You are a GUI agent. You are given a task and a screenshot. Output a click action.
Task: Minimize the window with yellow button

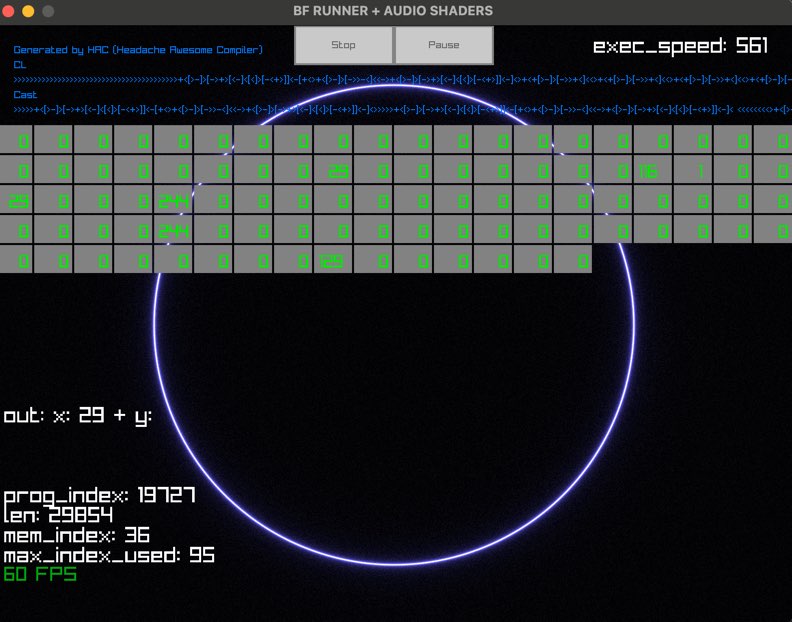(28, 11)
